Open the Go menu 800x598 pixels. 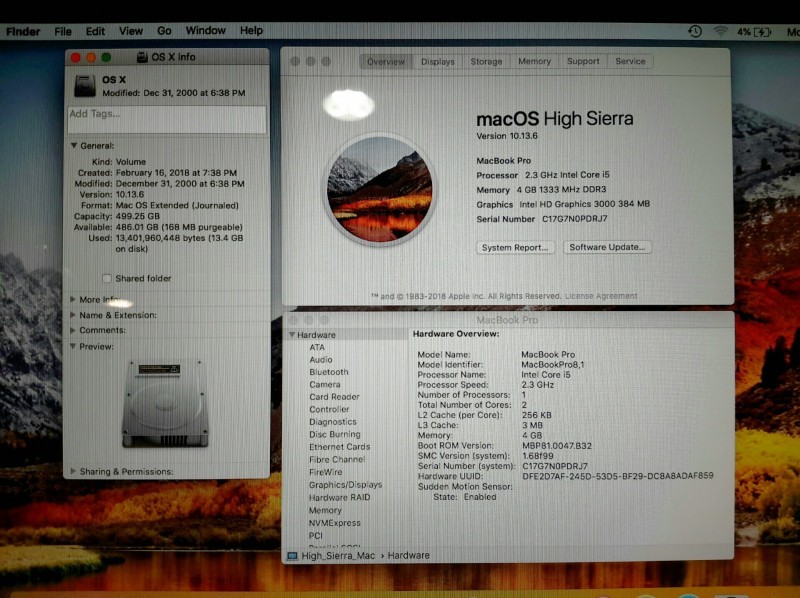164,31
